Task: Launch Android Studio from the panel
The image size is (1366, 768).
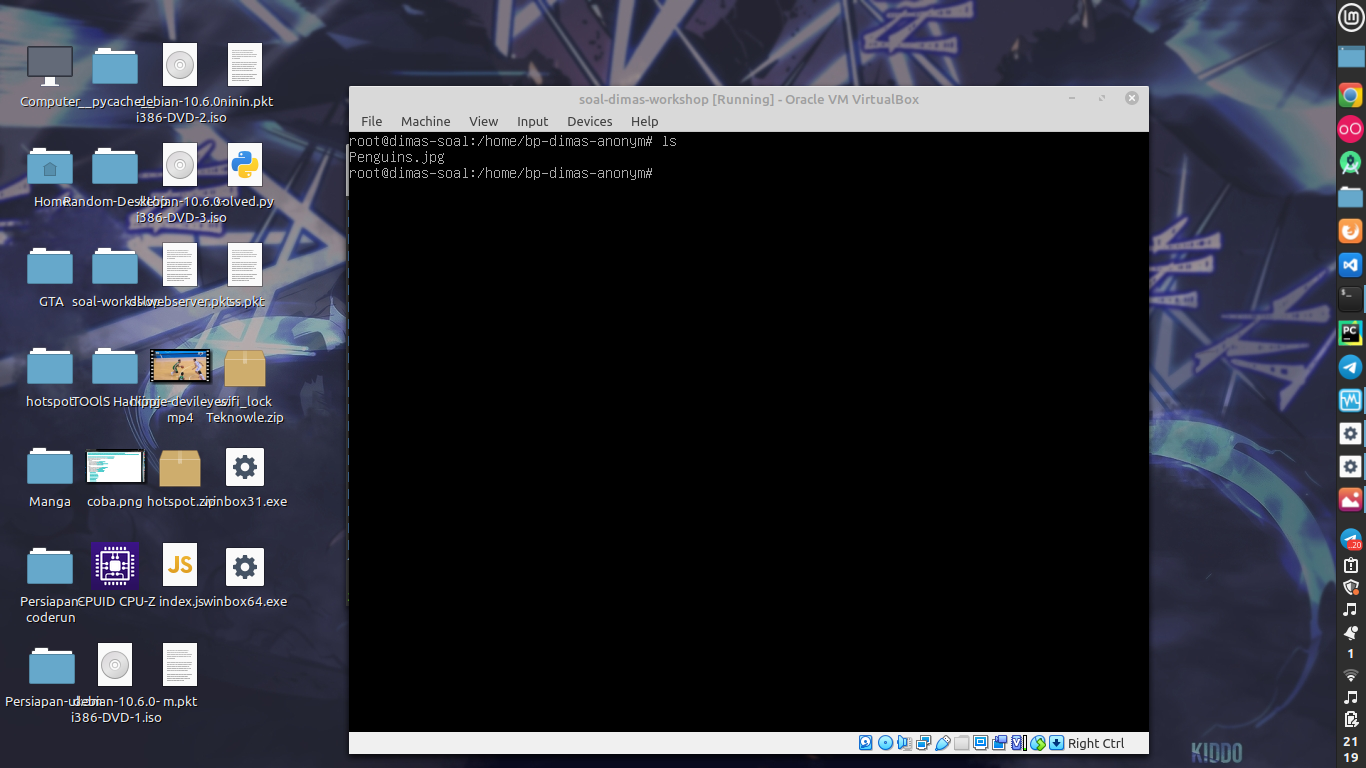Action: pyautogui.click(x=1351, y=163)
